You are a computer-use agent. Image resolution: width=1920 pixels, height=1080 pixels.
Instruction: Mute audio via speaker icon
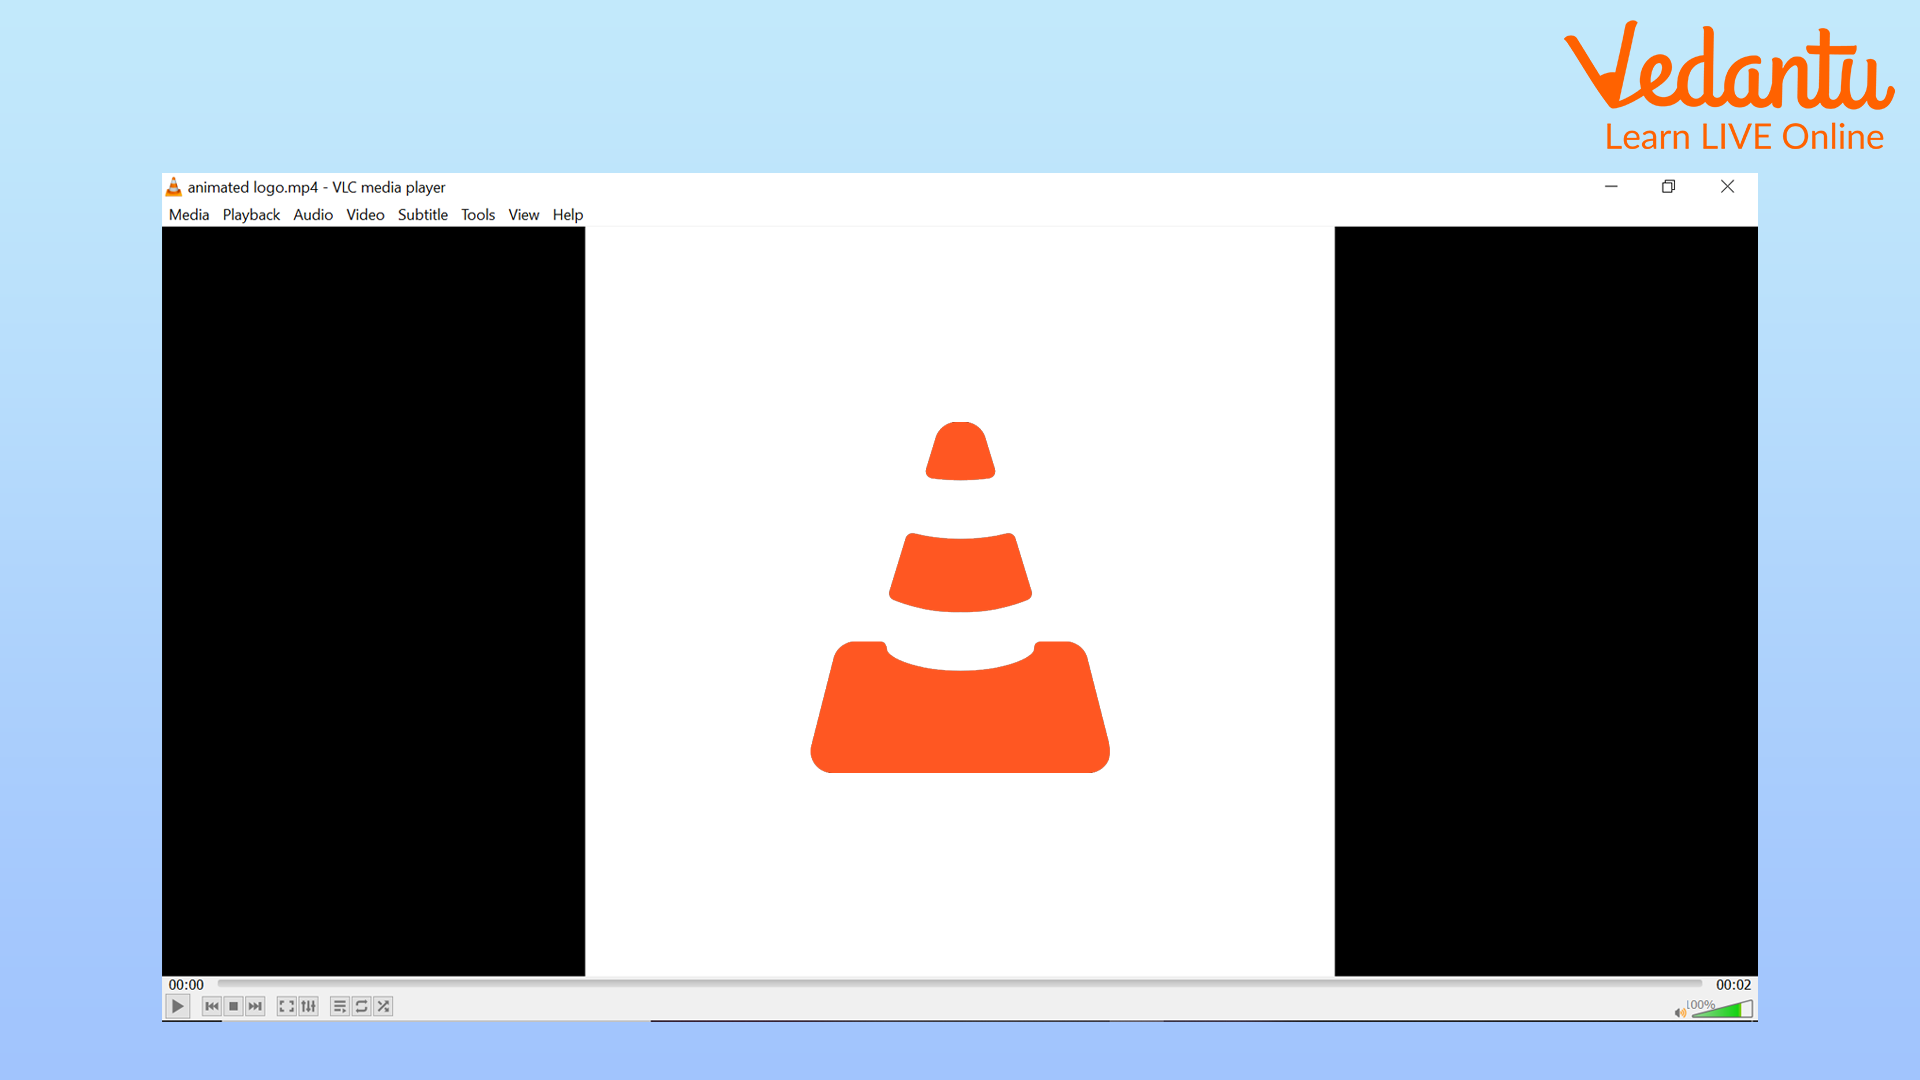pos(1680,1012)
